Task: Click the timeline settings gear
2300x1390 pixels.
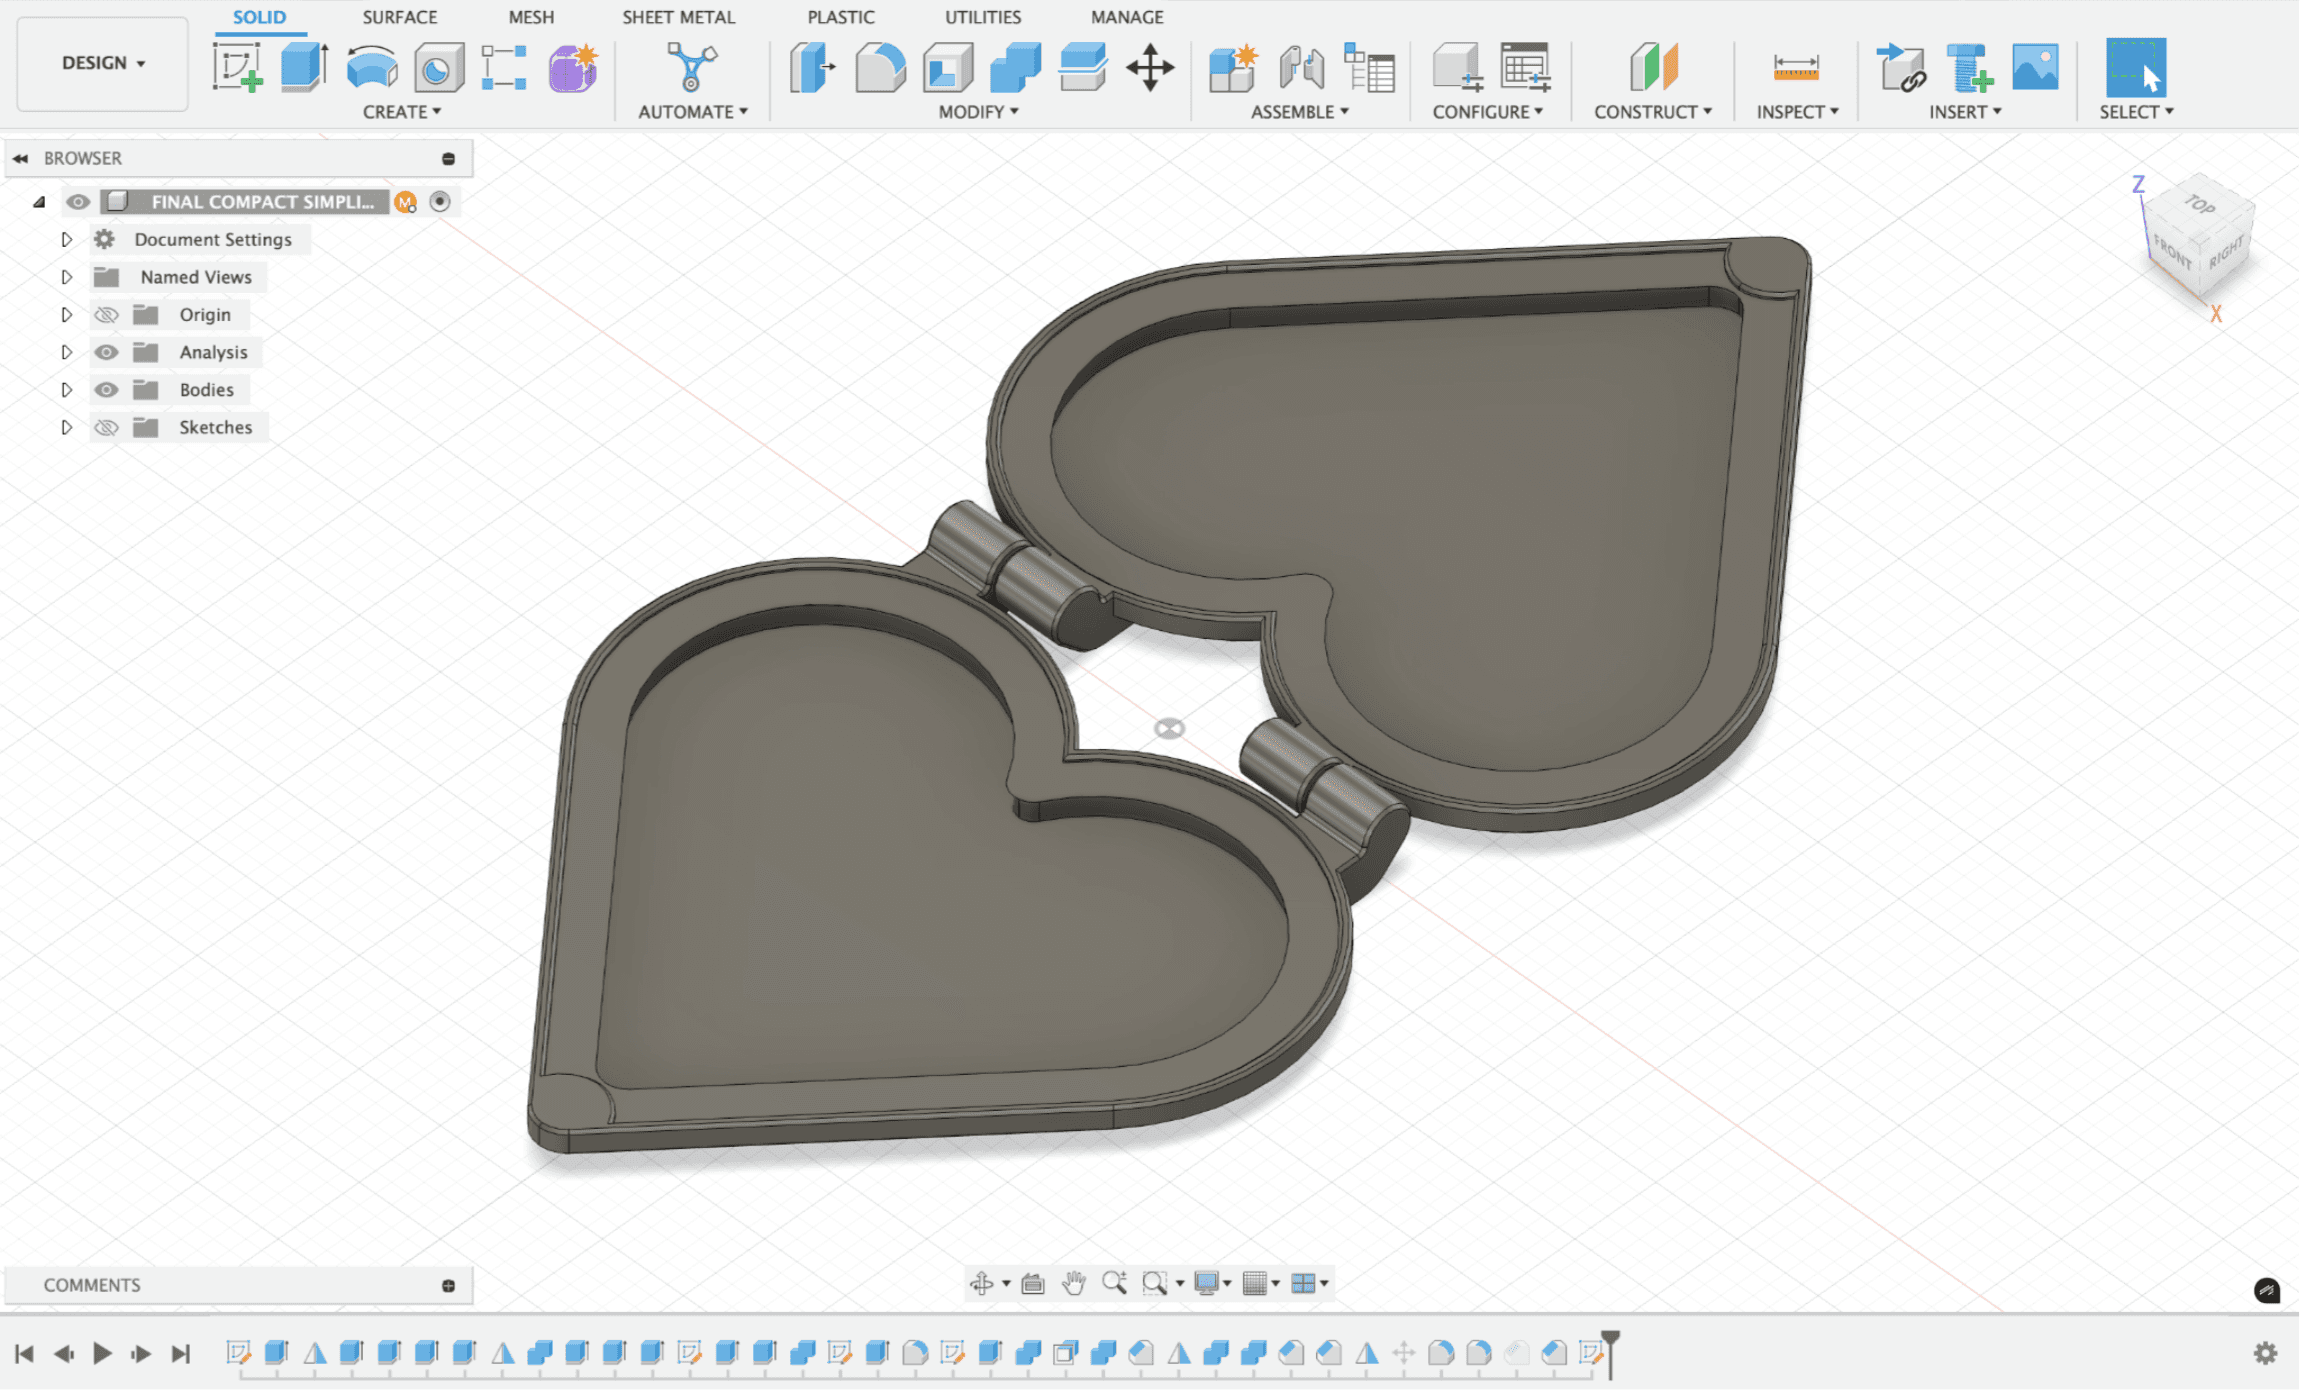Action: [2265, 1353]
